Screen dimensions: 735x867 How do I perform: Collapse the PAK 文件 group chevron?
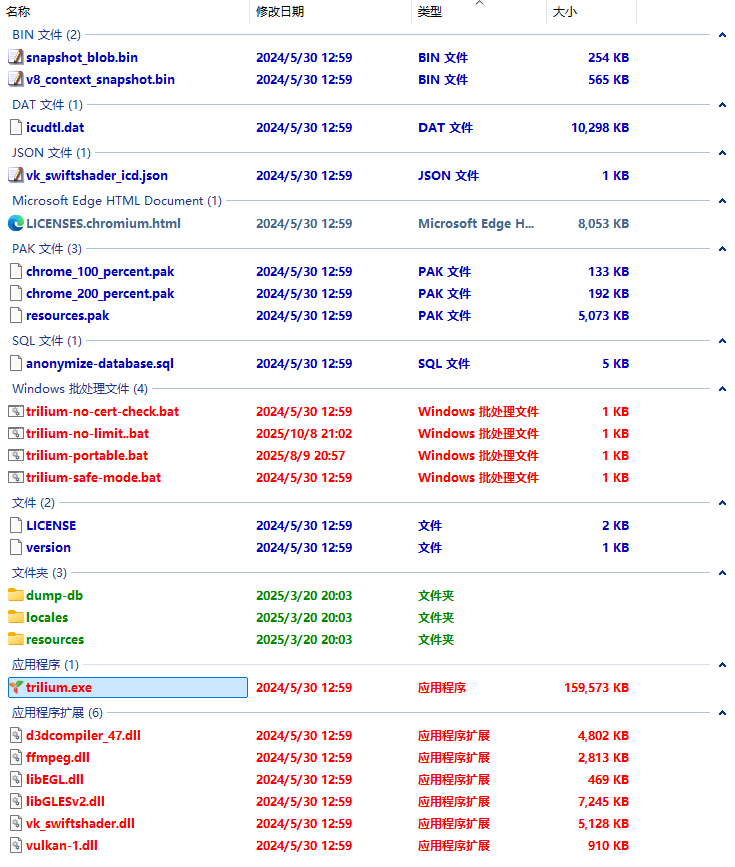point(721,249)
